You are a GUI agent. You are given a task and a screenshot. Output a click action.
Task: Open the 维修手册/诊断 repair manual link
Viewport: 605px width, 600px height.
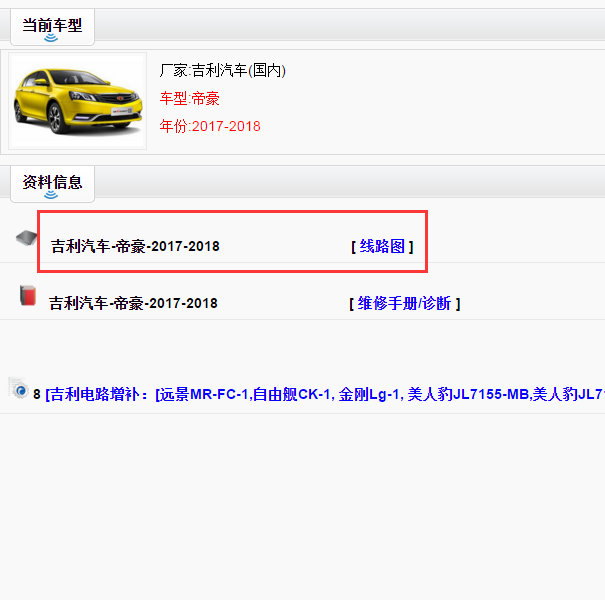[x=404, y=303]
